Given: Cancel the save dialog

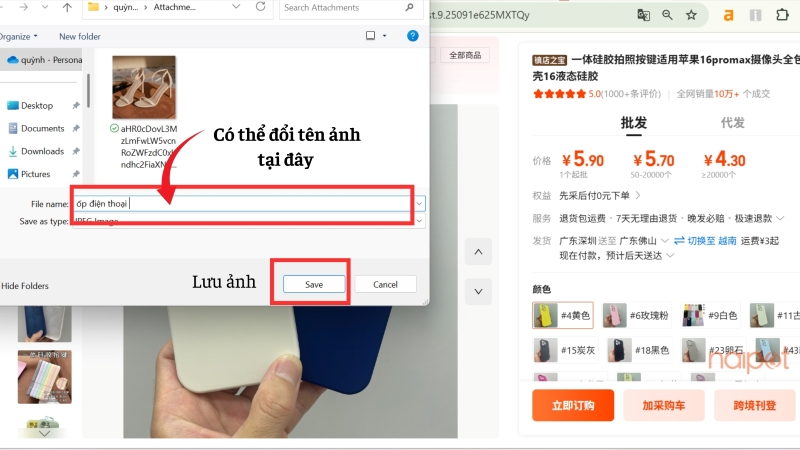Looking at the screenshot, I should (x=385, y=284).
